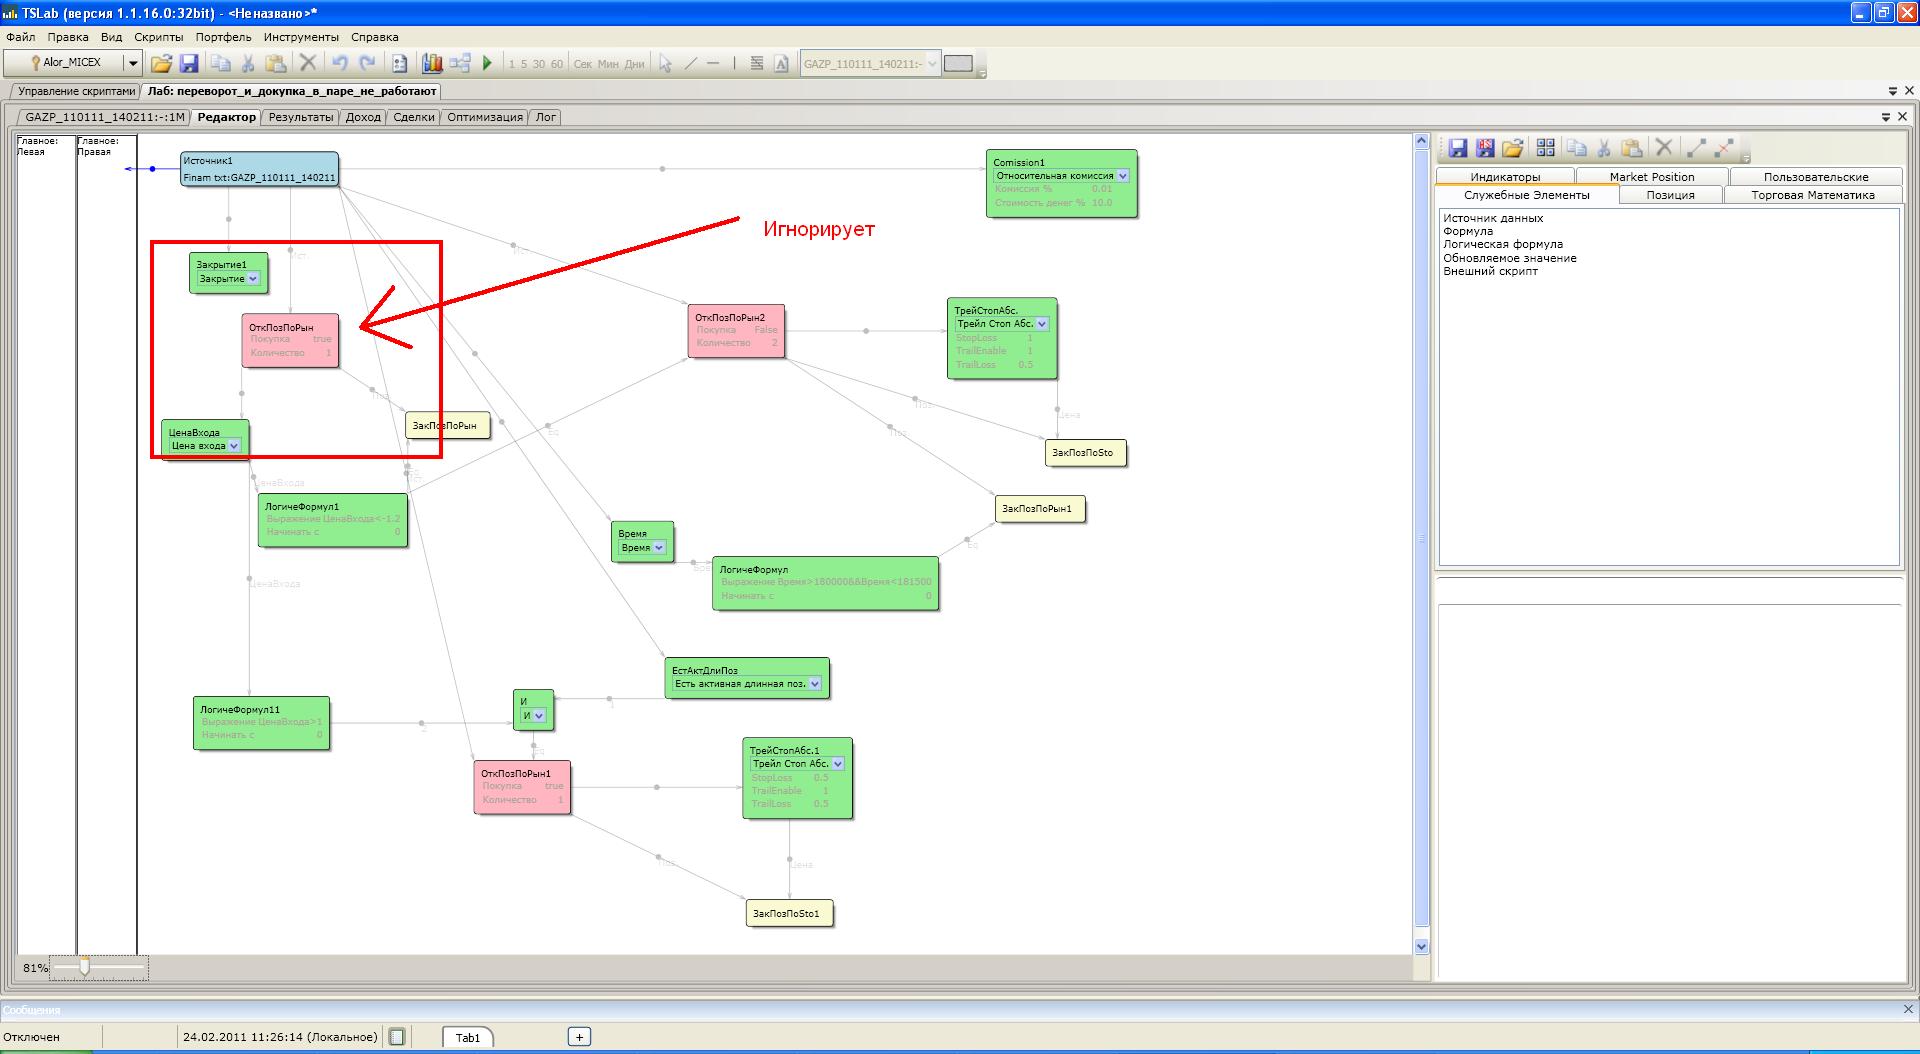Expand Время block dropdown
The image size is (1920, 1054).
click(659, 548)
